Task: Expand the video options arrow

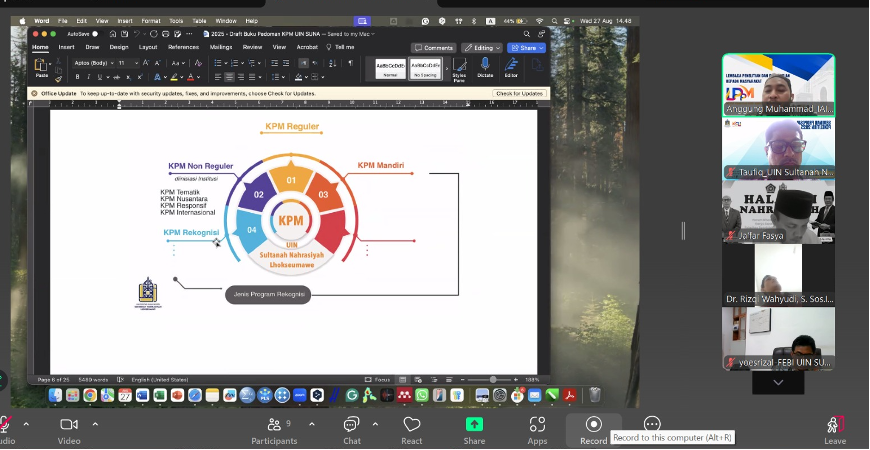Action: [95, 424]
